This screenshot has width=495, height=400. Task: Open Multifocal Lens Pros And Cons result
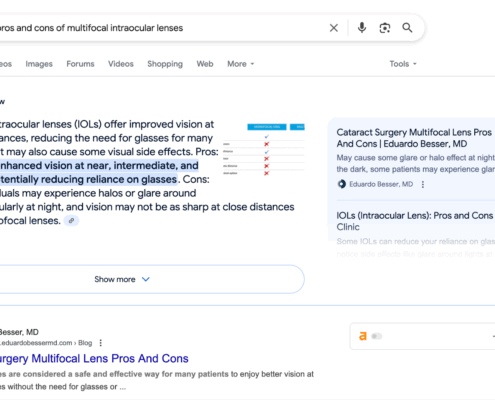click(x=94, y=359)
